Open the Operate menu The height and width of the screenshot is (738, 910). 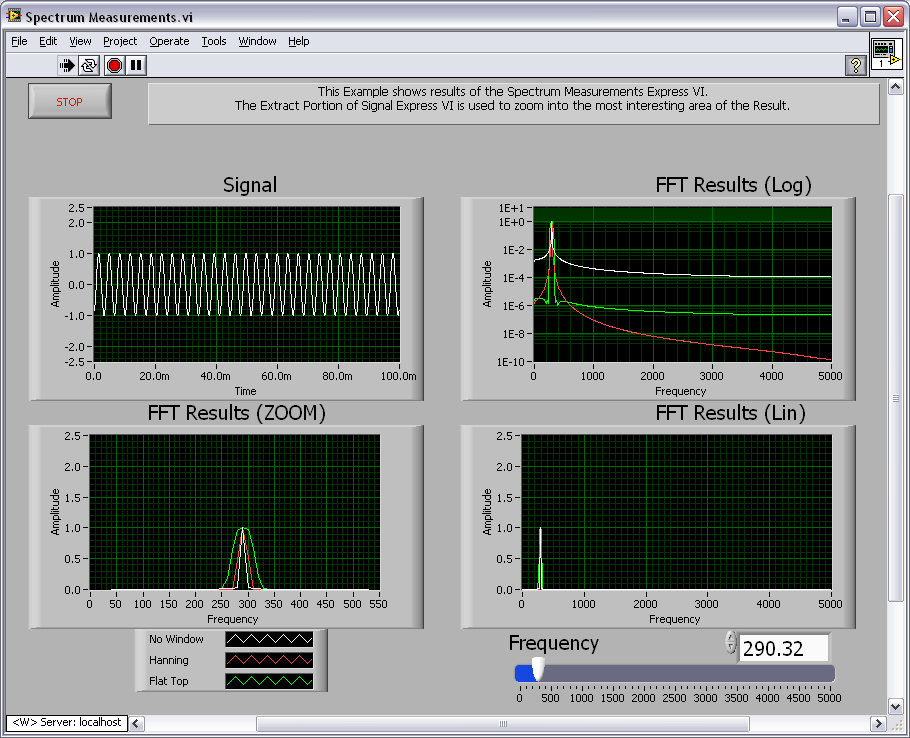(x=169, y=41)
